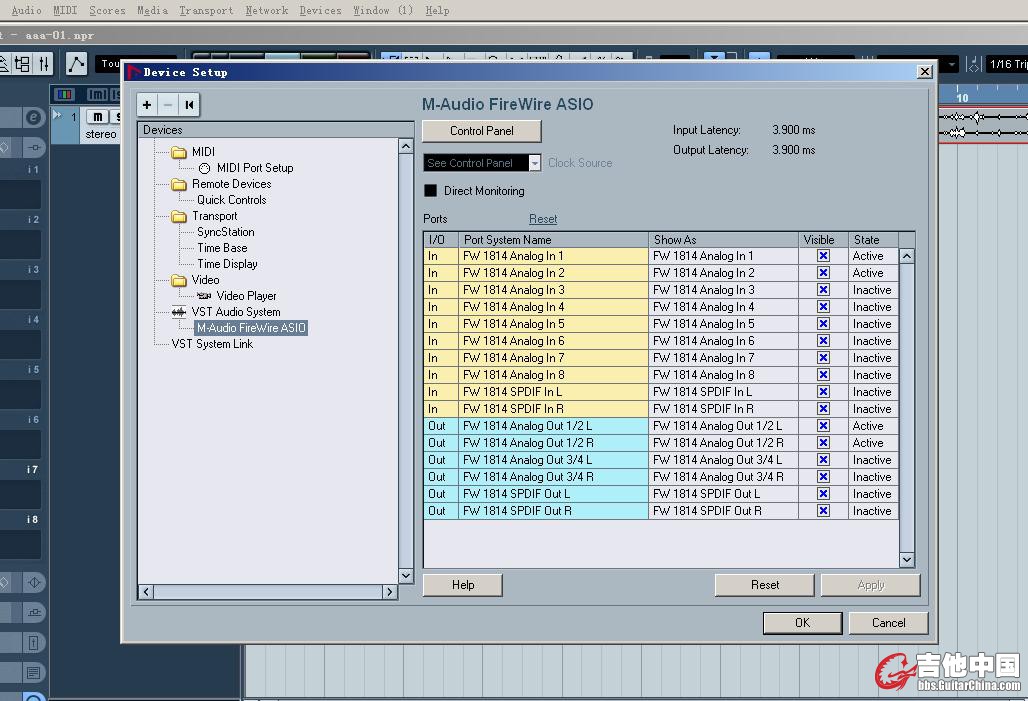Open the ASIO Control Panel button
The height and width of the screenshot is (701, 1028).
click(x=482, y=131)
